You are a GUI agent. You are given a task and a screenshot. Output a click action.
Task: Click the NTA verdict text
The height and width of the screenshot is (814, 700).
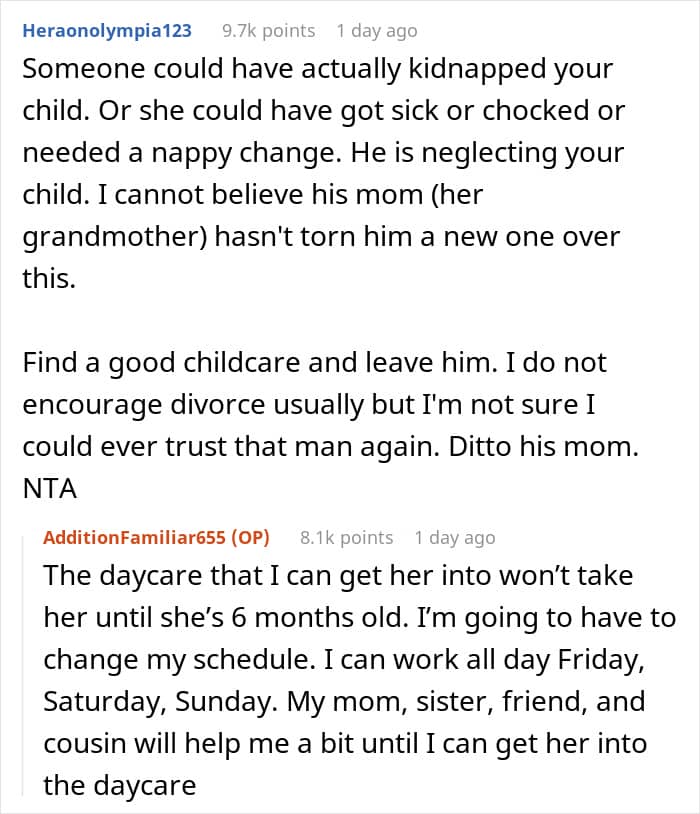[50, 489]
